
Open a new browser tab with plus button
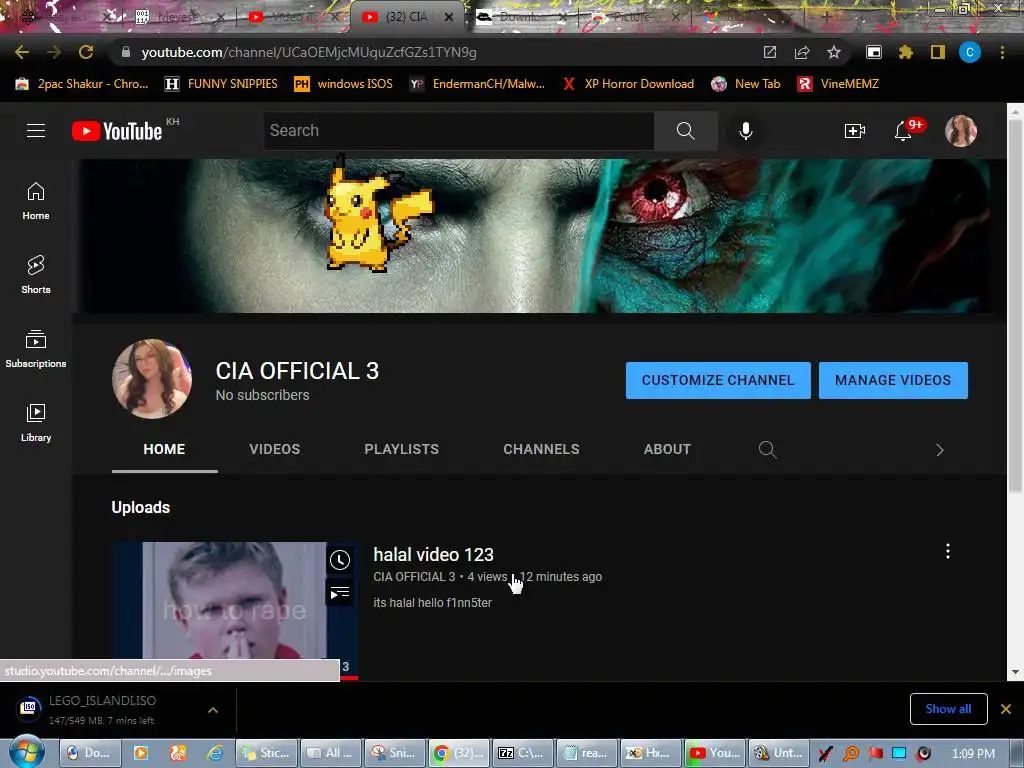(x=827, y=17)
